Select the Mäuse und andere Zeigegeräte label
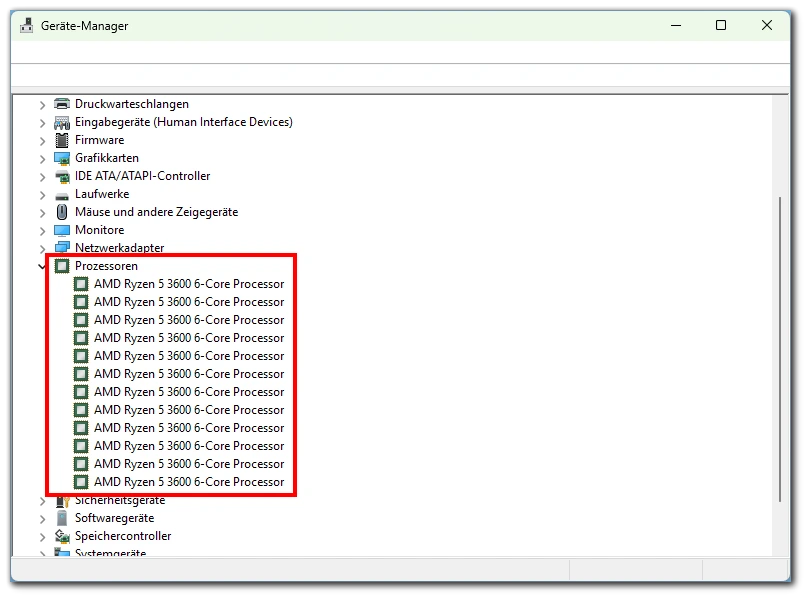 (x=156, y=212)
